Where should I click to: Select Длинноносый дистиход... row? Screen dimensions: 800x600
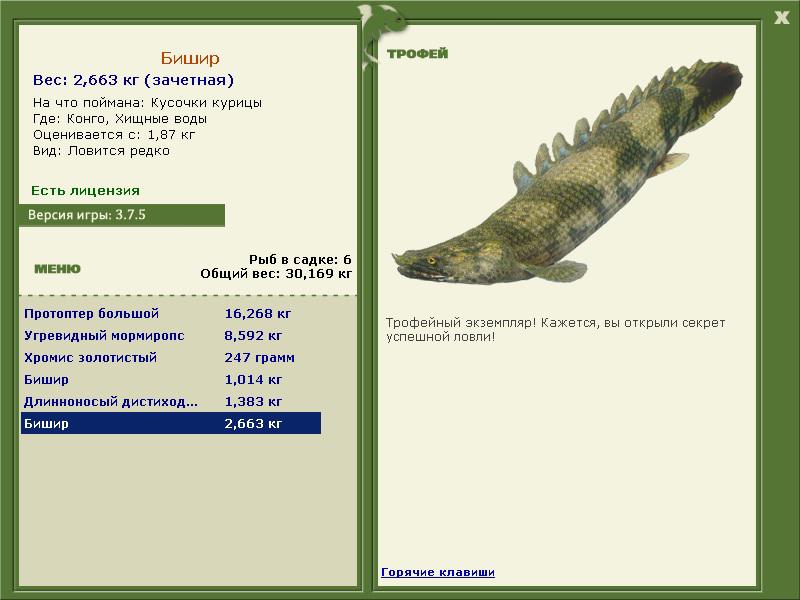[171, 401]
